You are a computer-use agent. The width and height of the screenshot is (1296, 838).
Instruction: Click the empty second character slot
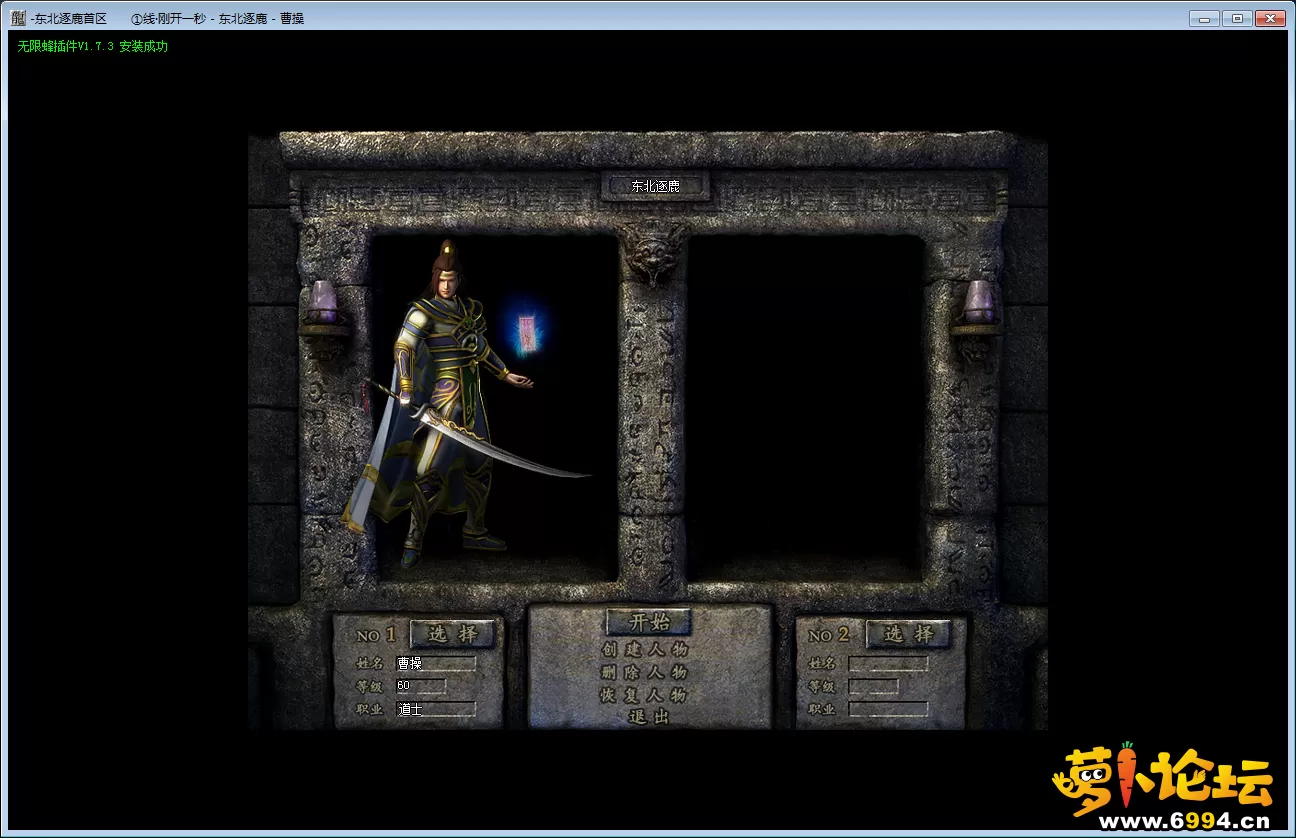tap(805, 407)
